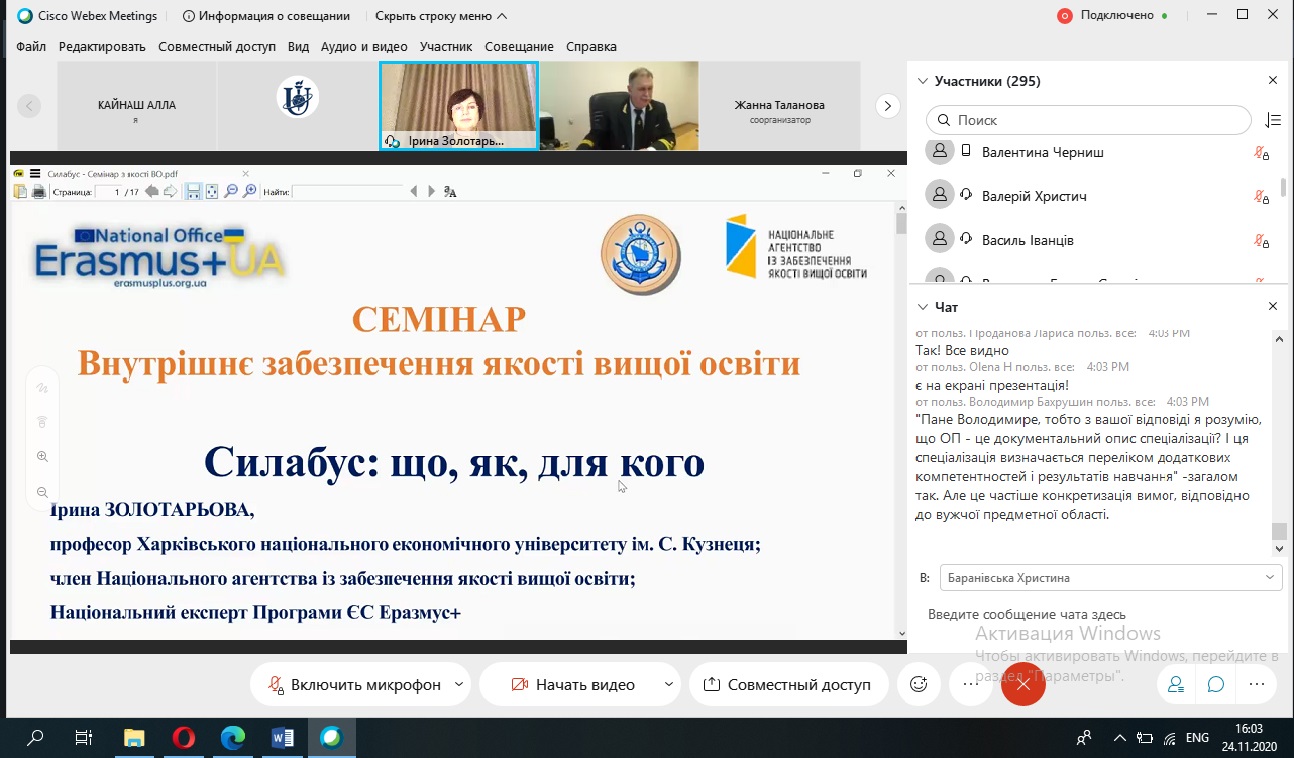Click muted mic icon for Василь Іванців
1294x758 pixels.
[x=1262, y=241]
